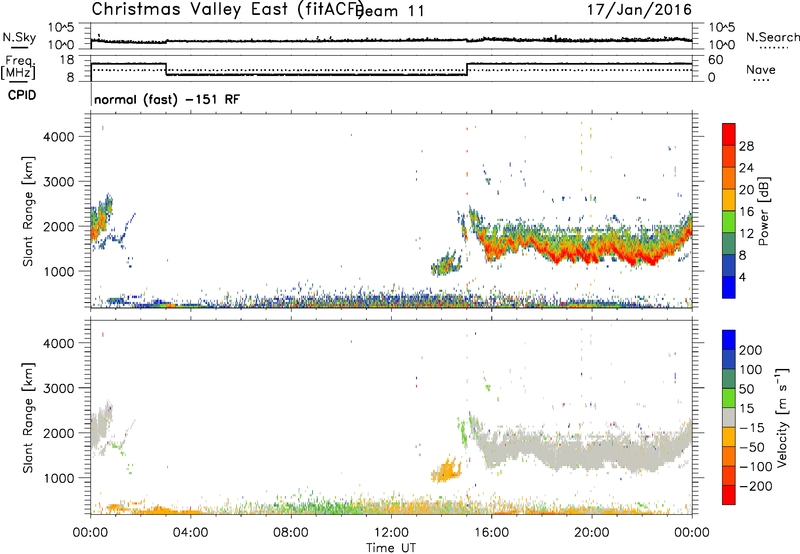Click the '10^5' tick on the N.Sky axis

click(61, 27)
